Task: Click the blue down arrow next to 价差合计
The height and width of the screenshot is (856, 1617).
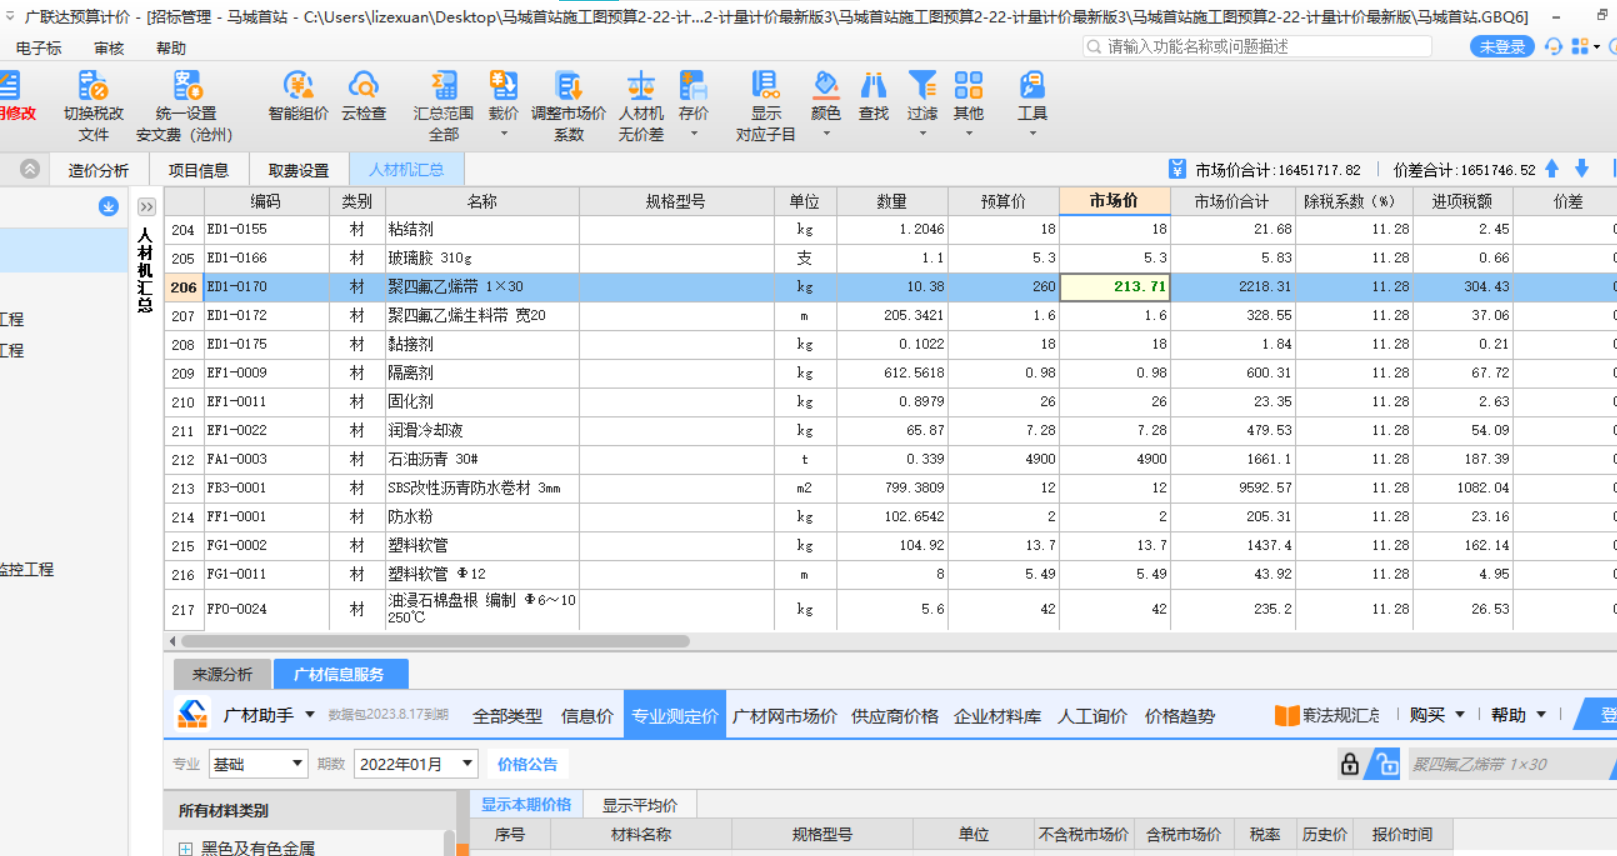Action: pyautogui.click(x=1582, y=169)
